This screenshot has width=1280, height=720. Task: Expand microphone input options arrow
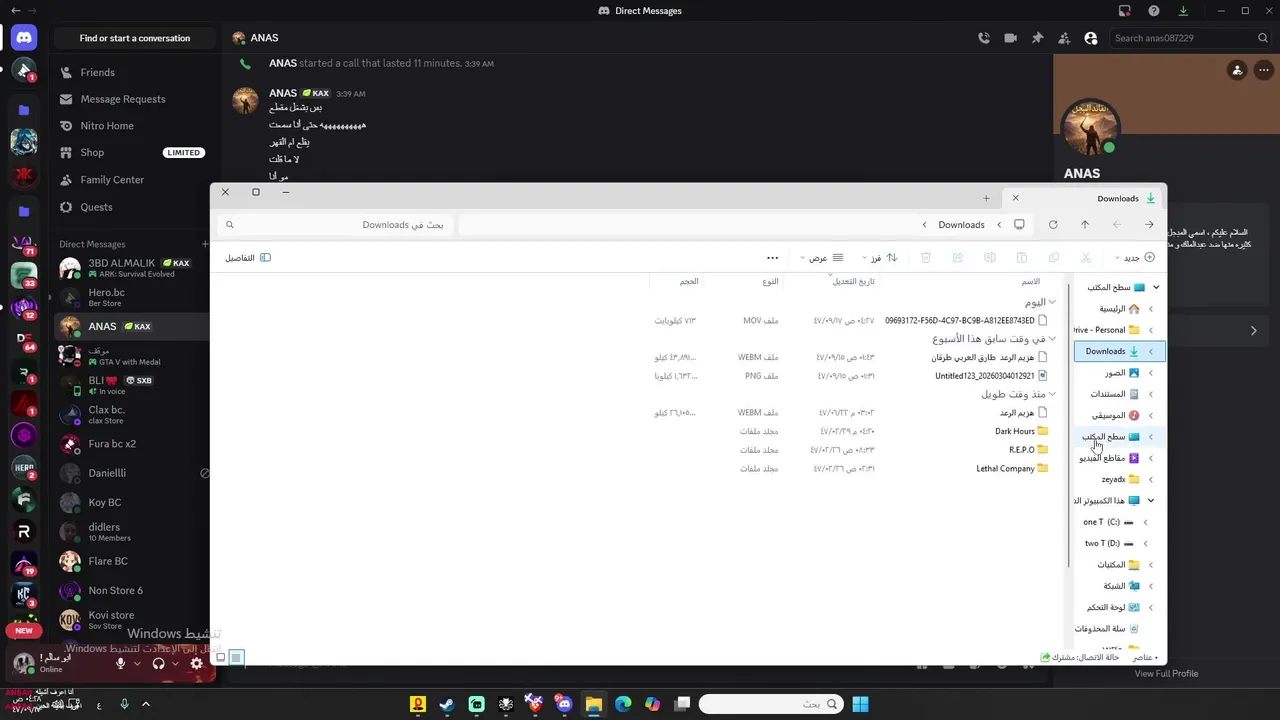137,663
